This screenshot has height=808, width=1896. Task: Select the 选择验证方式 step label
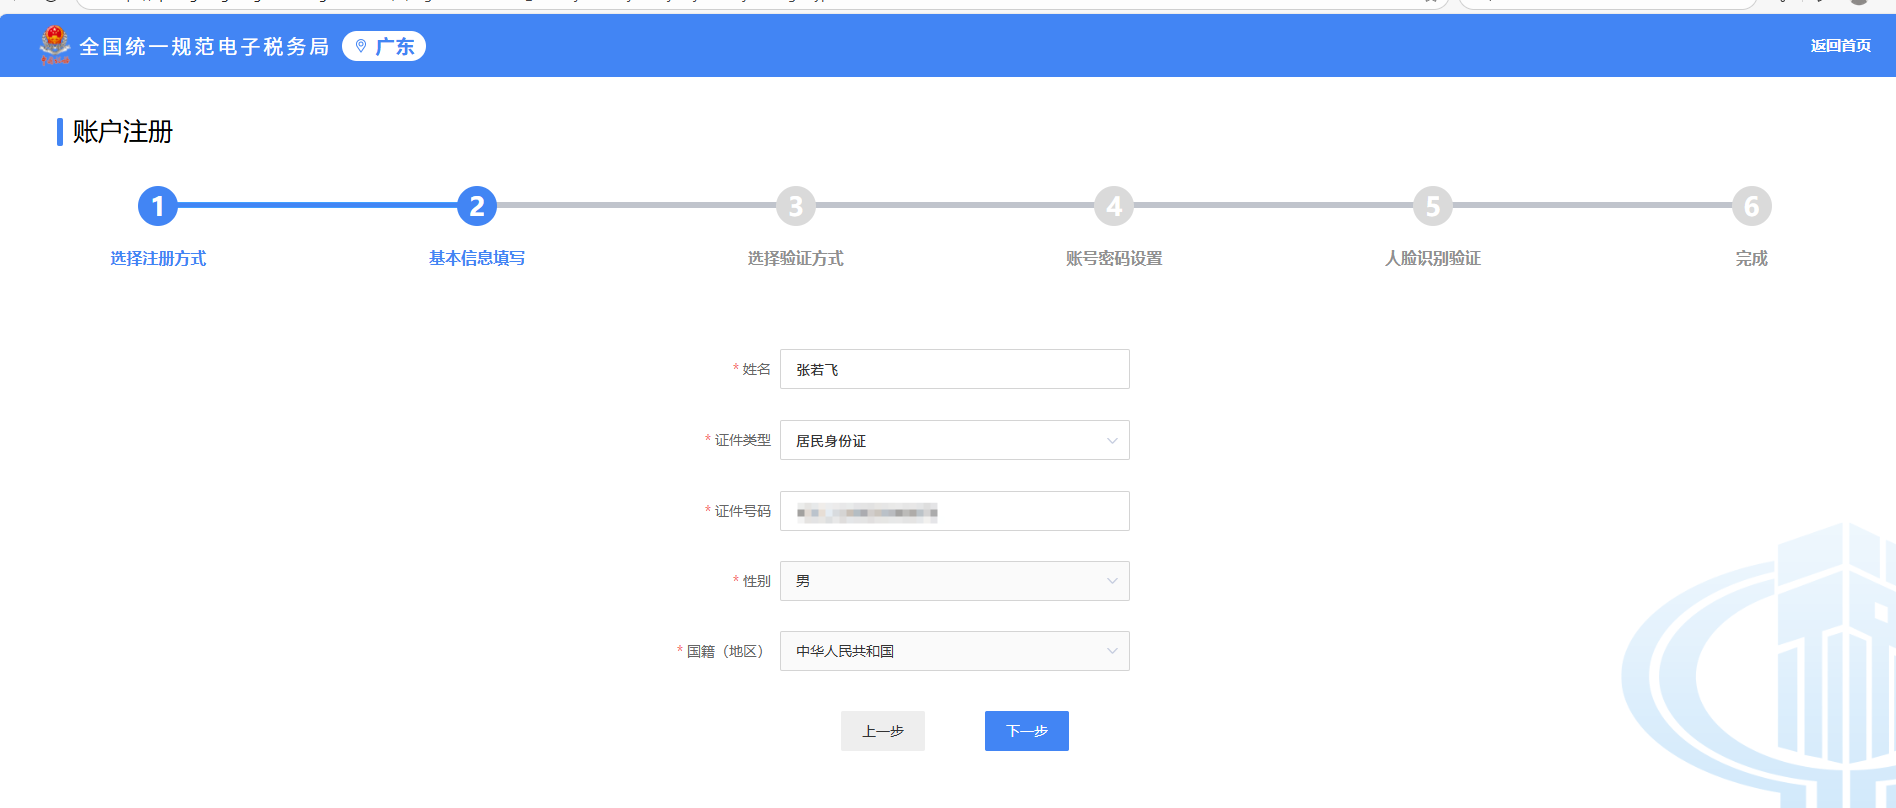click(x=795, y=258)
